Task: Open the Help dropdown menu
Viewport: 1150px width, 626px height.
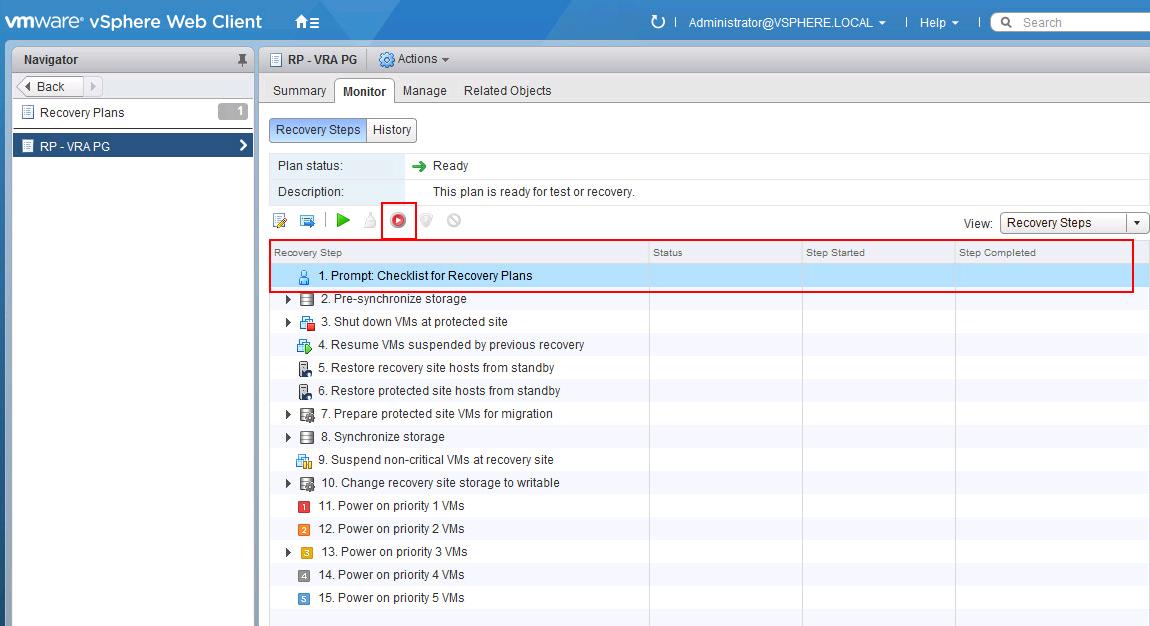Action: (x=940, y=23)
